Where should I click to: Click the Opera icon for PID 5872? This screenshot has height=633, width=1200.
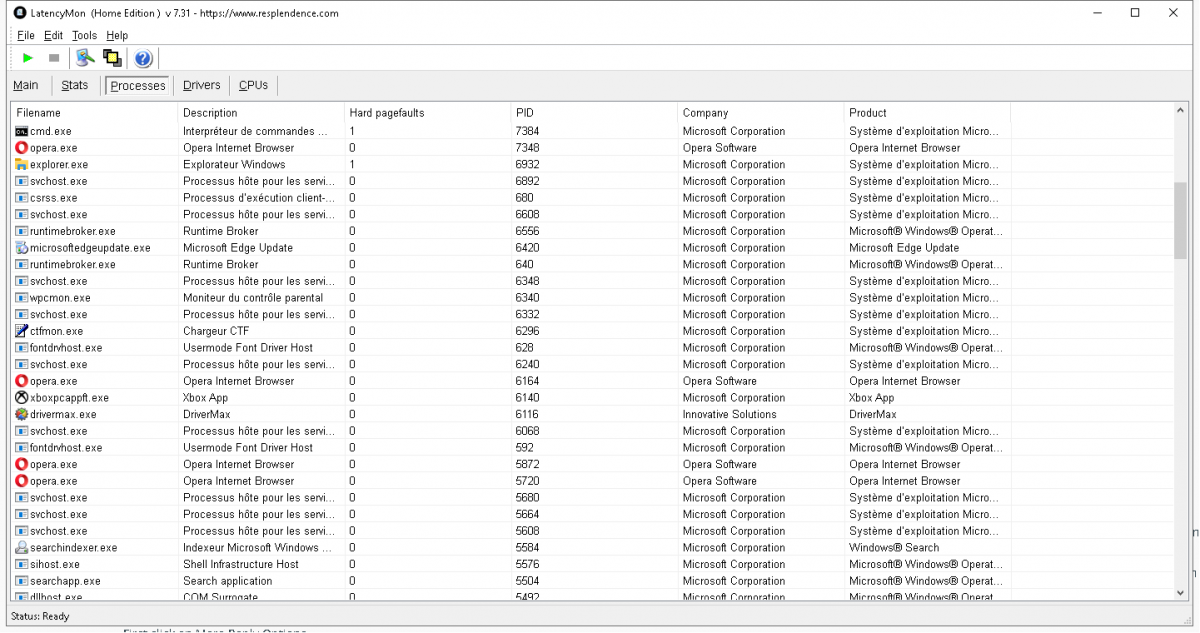click(22, 464)
